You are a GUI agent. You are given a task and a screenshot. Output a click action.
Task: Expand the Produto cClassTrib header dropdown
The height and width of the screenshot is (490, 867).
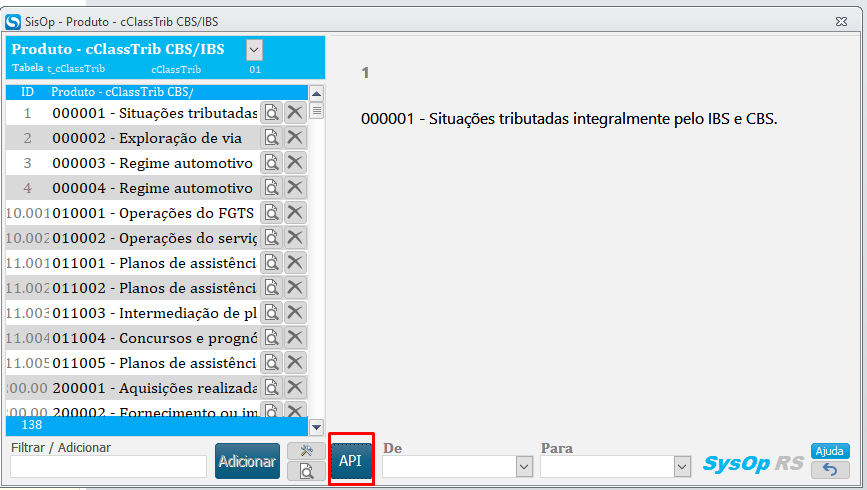(254, 49)
